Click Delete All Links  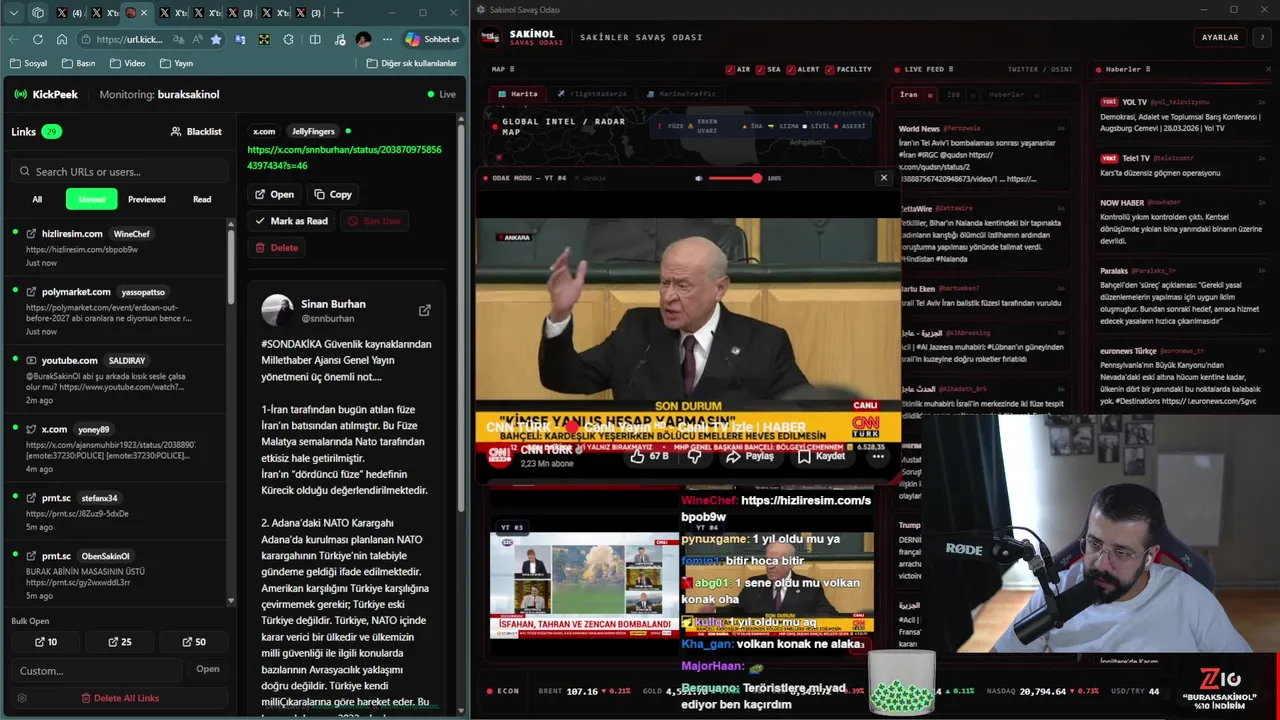[120, 698]
